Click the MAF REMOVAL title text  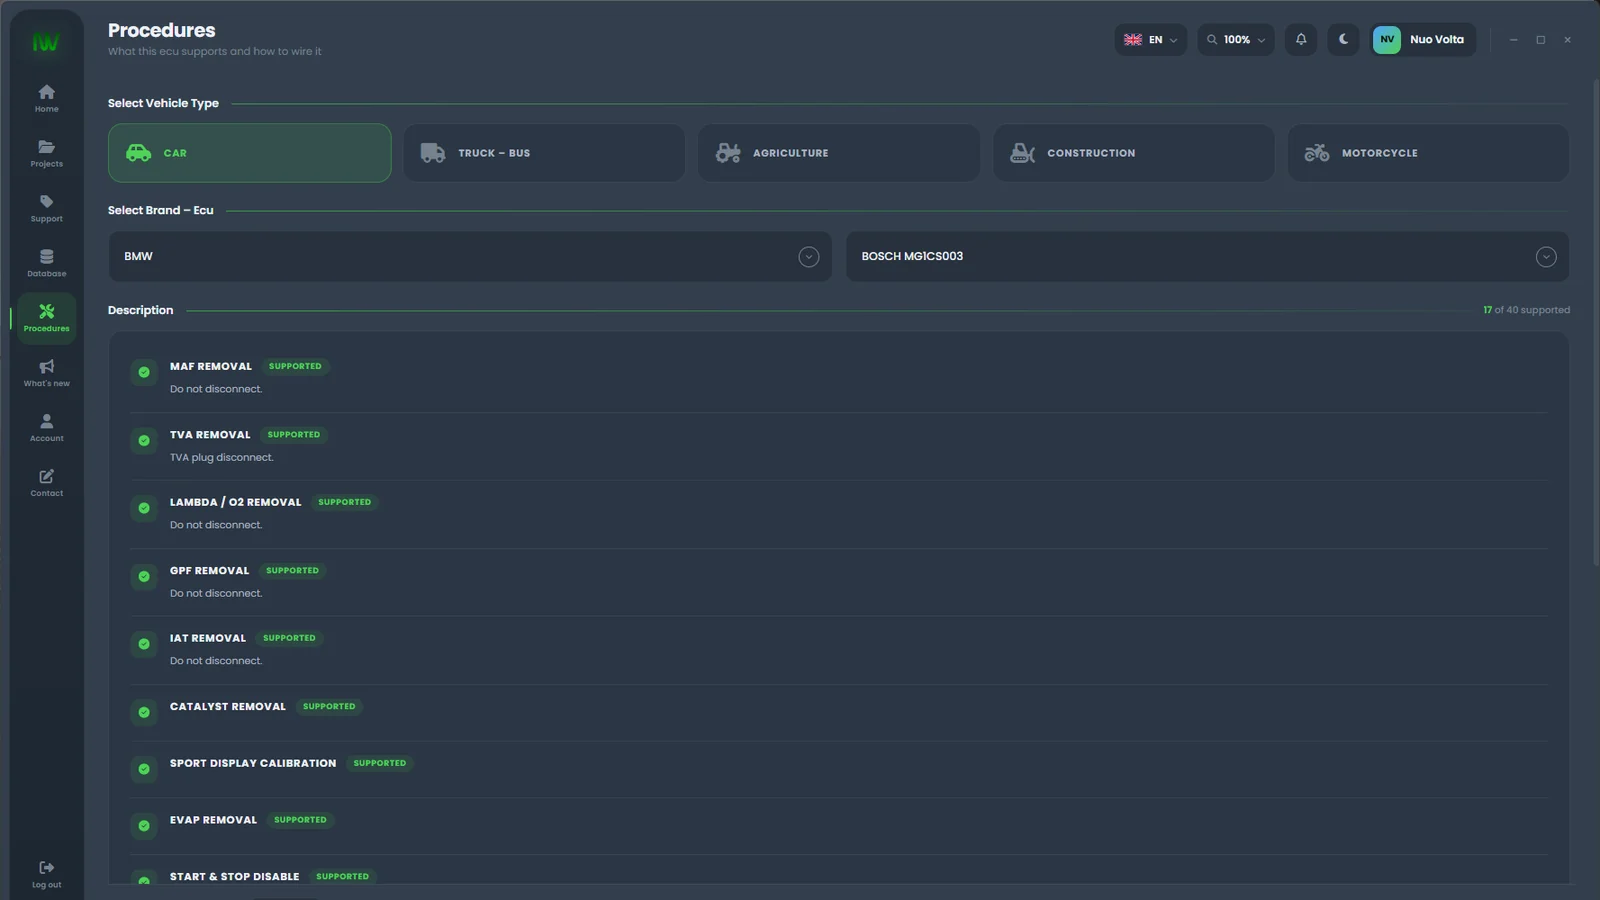click(211, 367)
